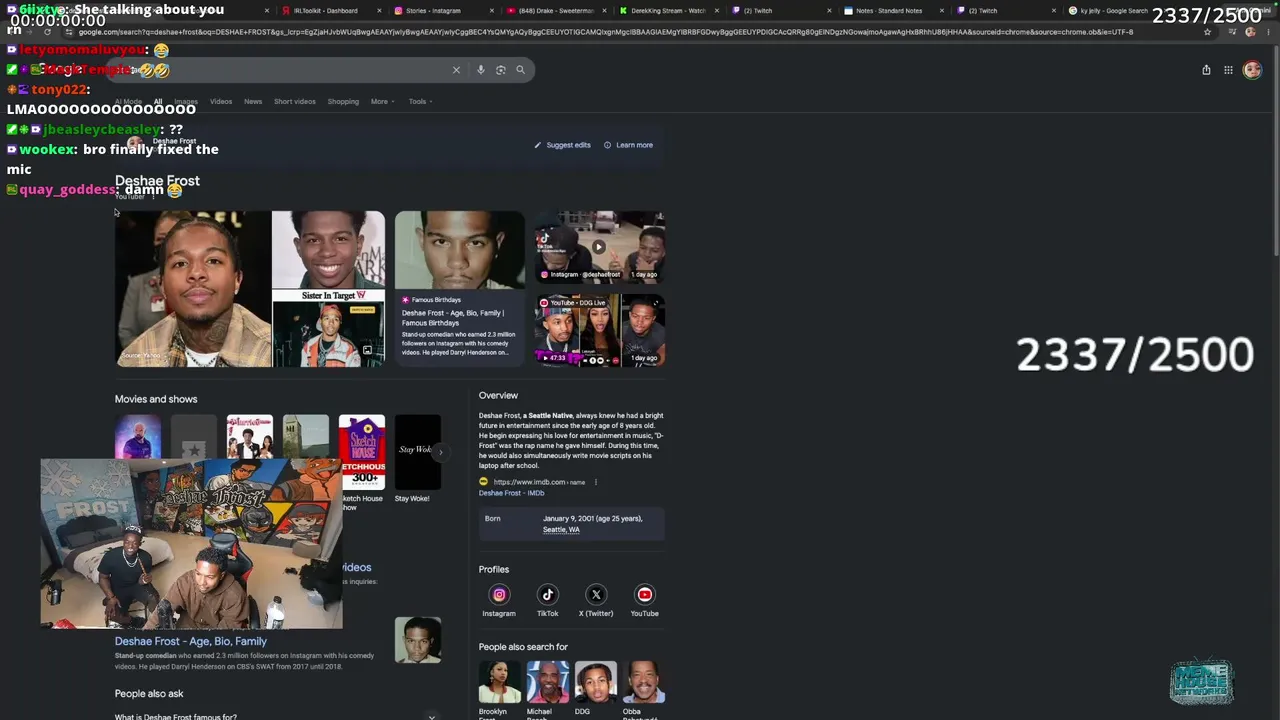
Task: Switch to the Drake - Sweeterman tab
Action: pos(556,11)
